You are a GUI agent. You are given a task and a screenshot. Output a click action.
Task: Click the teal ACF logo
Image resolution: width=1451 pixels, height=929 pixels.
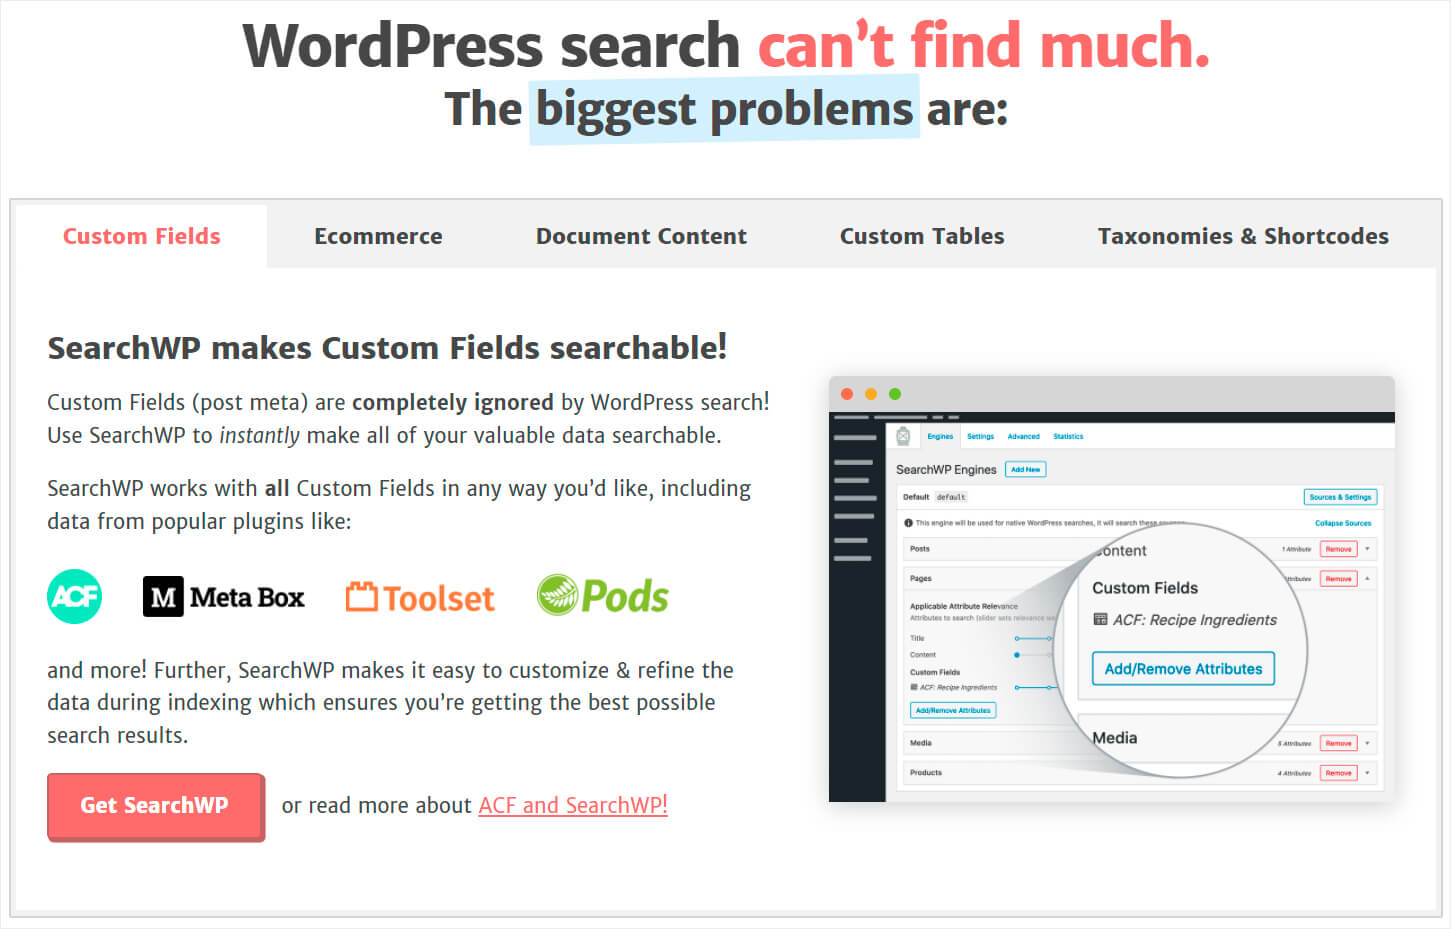[x=75, y=596]
